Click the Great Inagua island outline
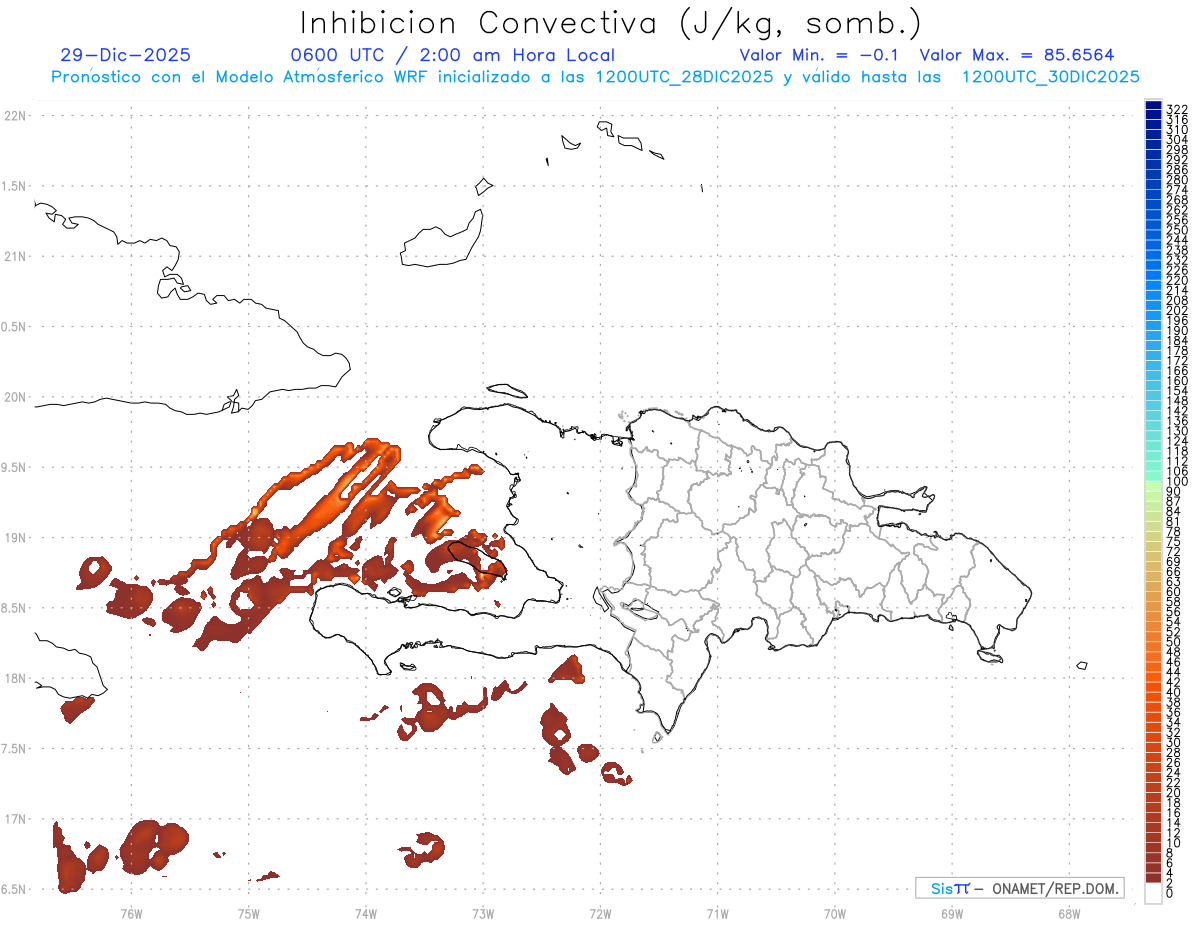 [x=443, y=238]
